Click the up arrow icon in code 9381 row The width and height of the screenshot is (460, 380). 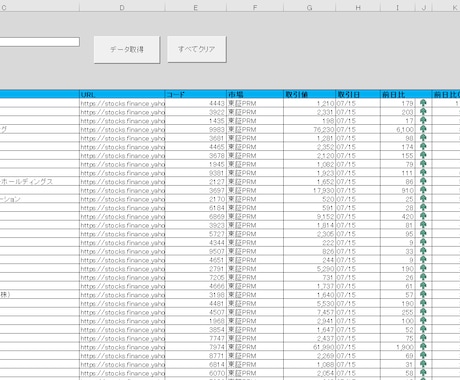[423, 172]
